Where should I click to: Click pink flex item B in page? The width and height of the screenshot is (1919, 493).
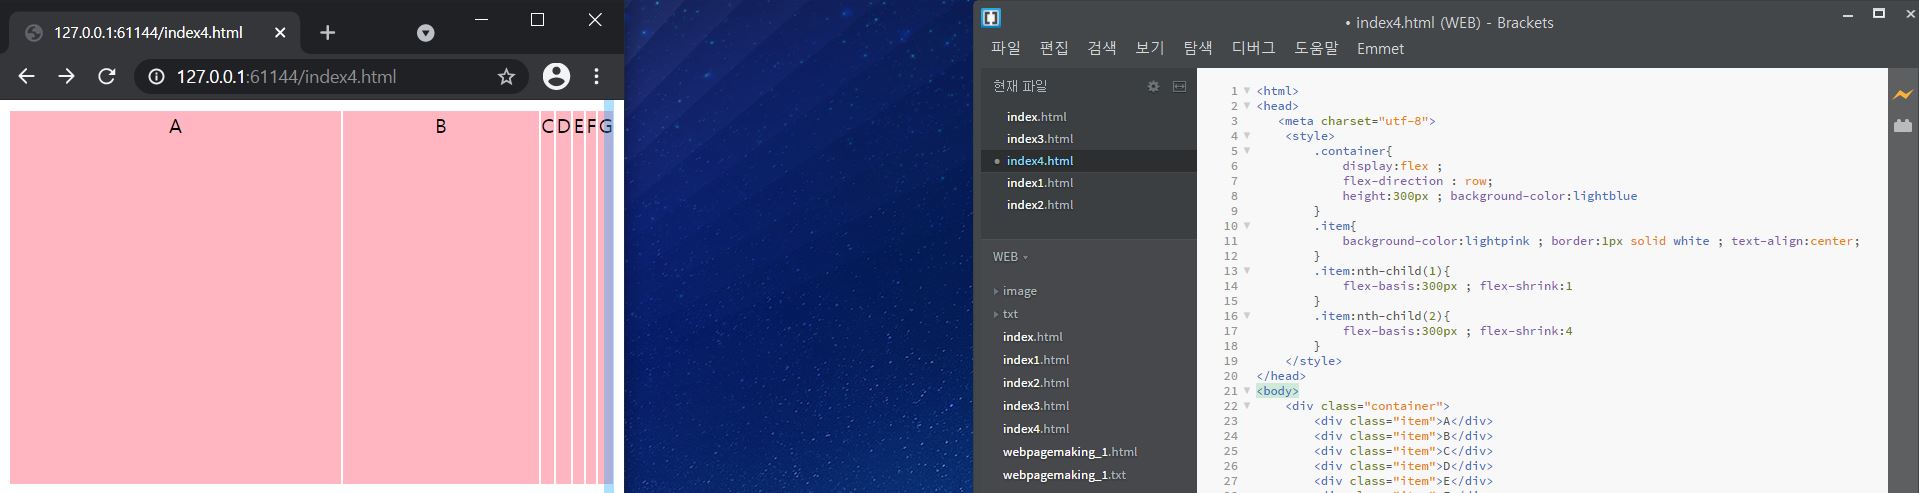coord(441,297)
